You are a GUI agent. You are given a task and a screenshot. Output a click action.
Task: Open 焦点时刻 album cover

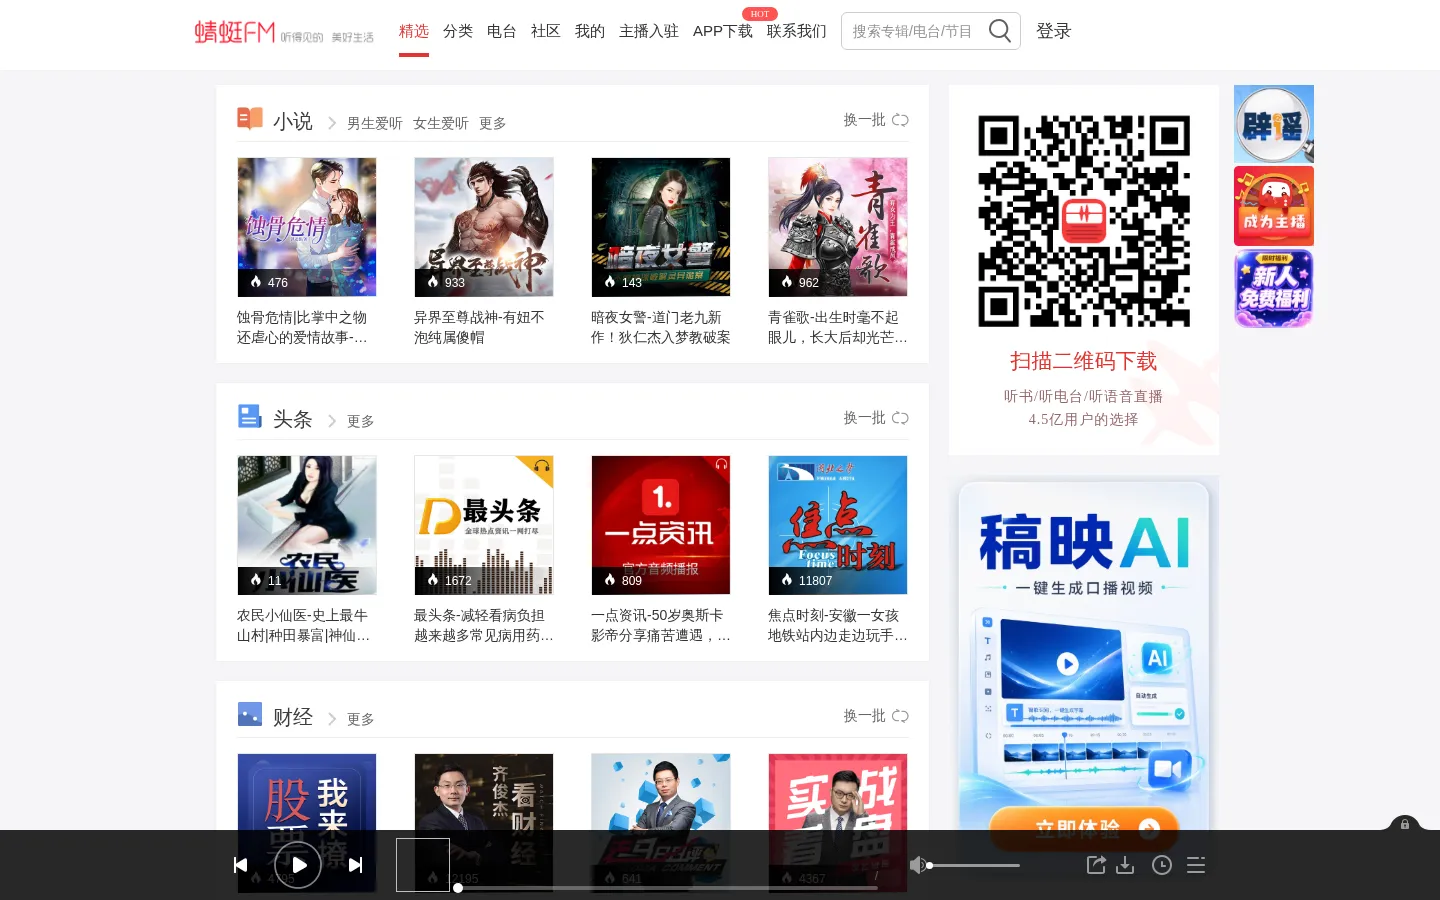tap(838, 525)
